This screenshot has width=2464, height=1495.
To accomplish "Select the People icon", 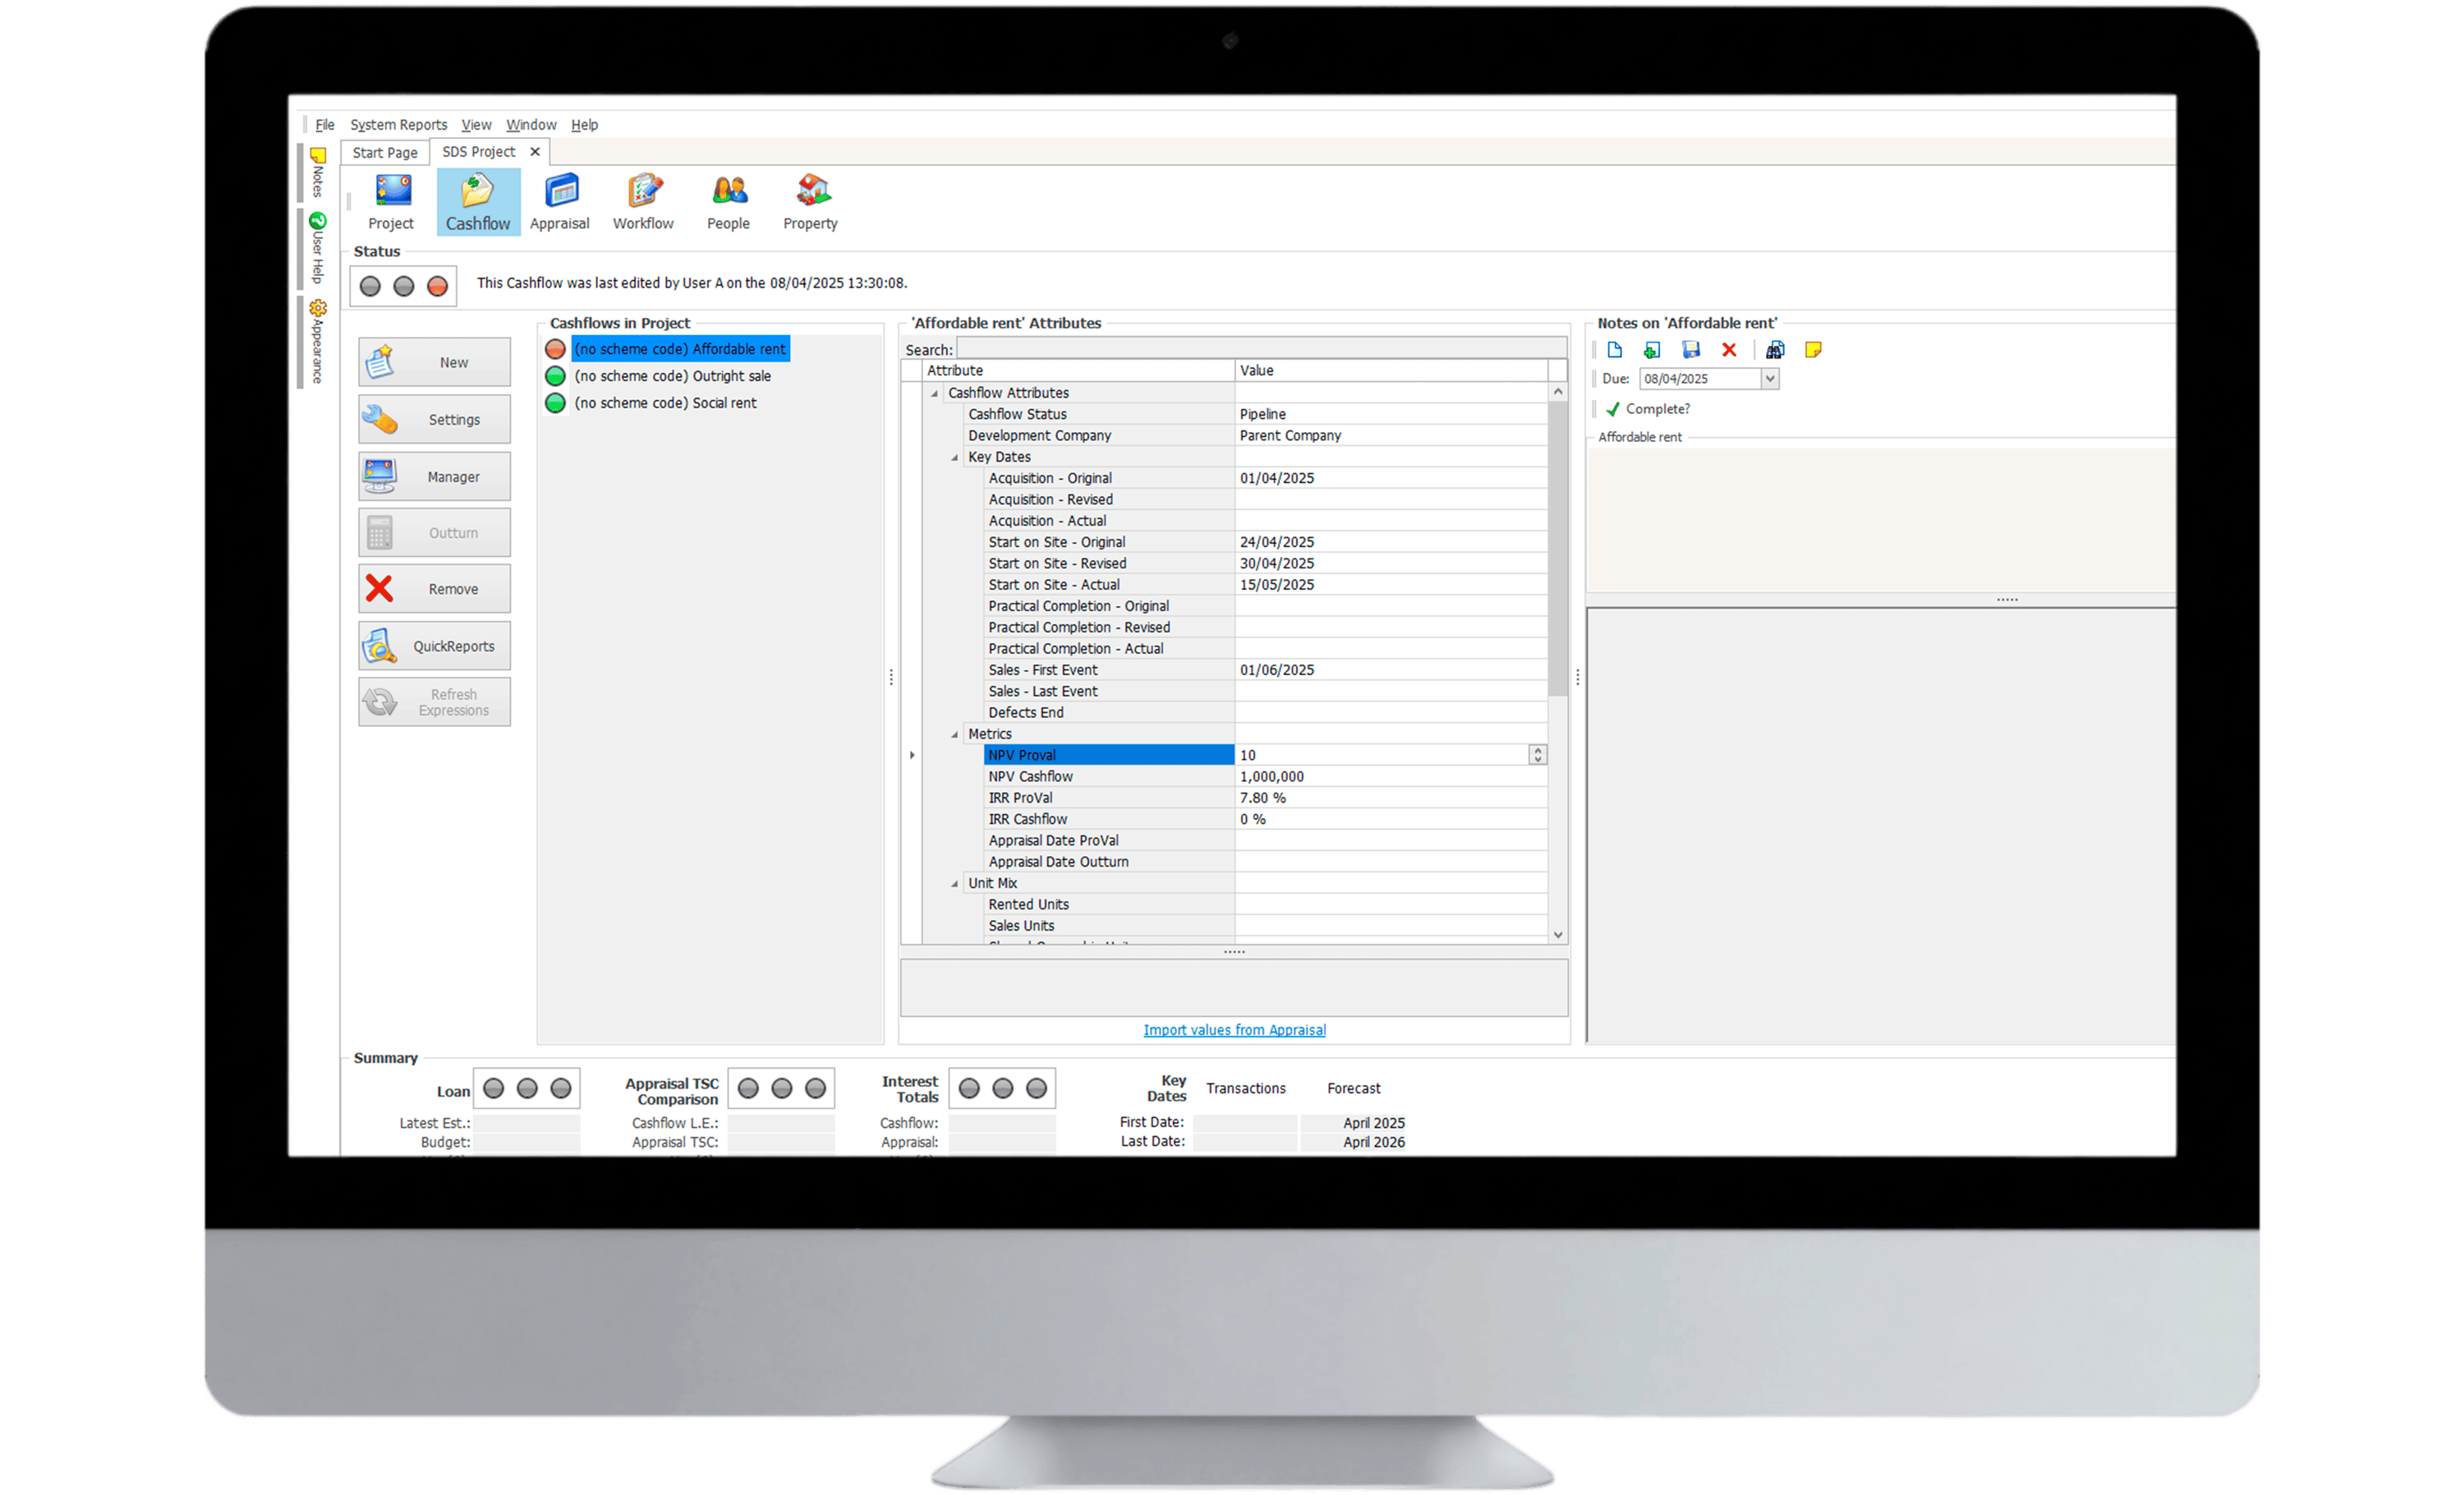I will (x=728, y=200).
